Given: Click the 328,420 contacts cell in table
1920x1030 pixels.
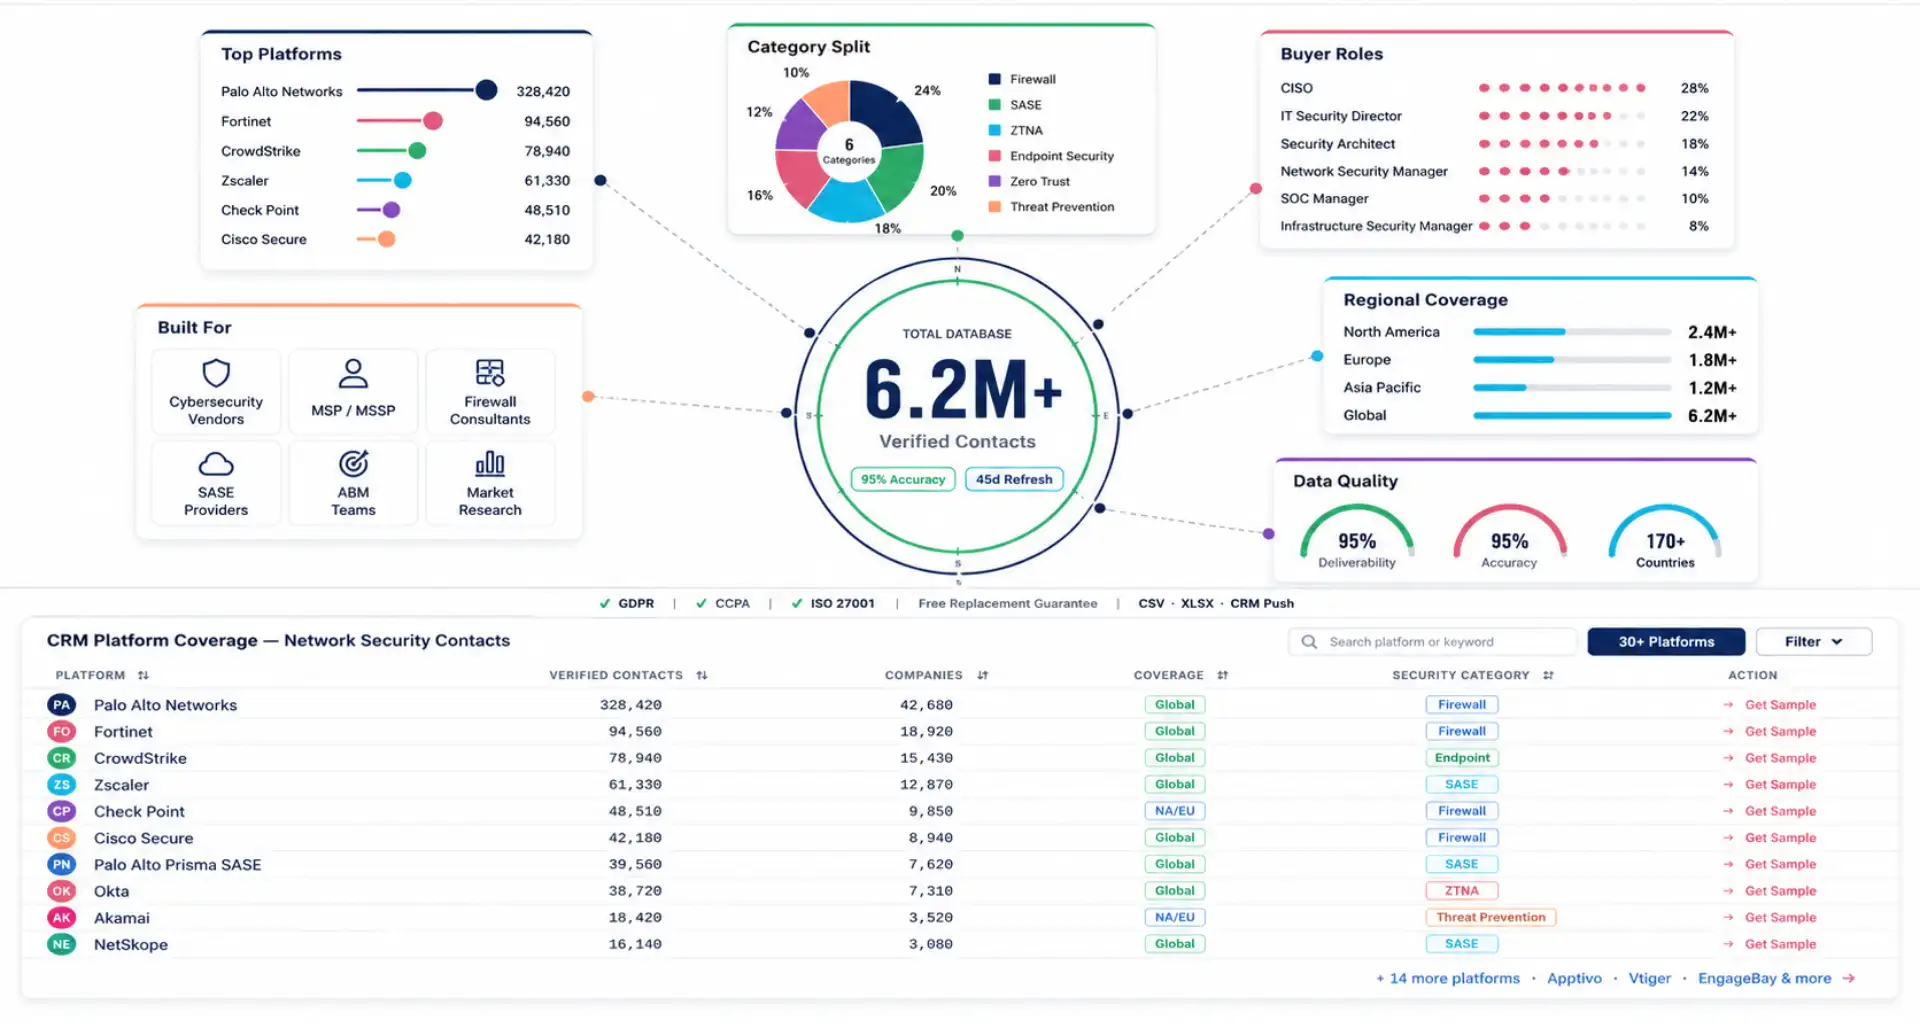Looking at the screenshot, I should click(x=630, y=705).
